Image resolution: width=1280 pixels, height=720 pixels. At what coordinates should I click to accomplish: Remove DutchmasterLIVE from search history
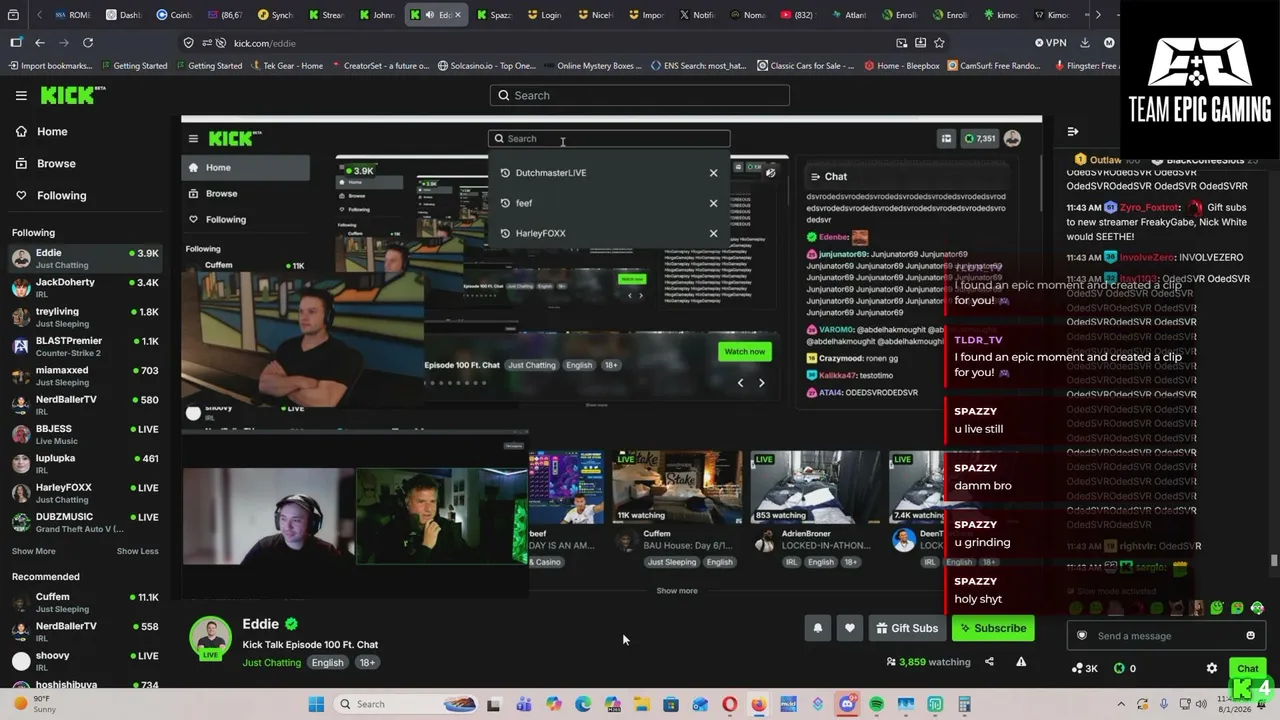(x=713, y=173)
